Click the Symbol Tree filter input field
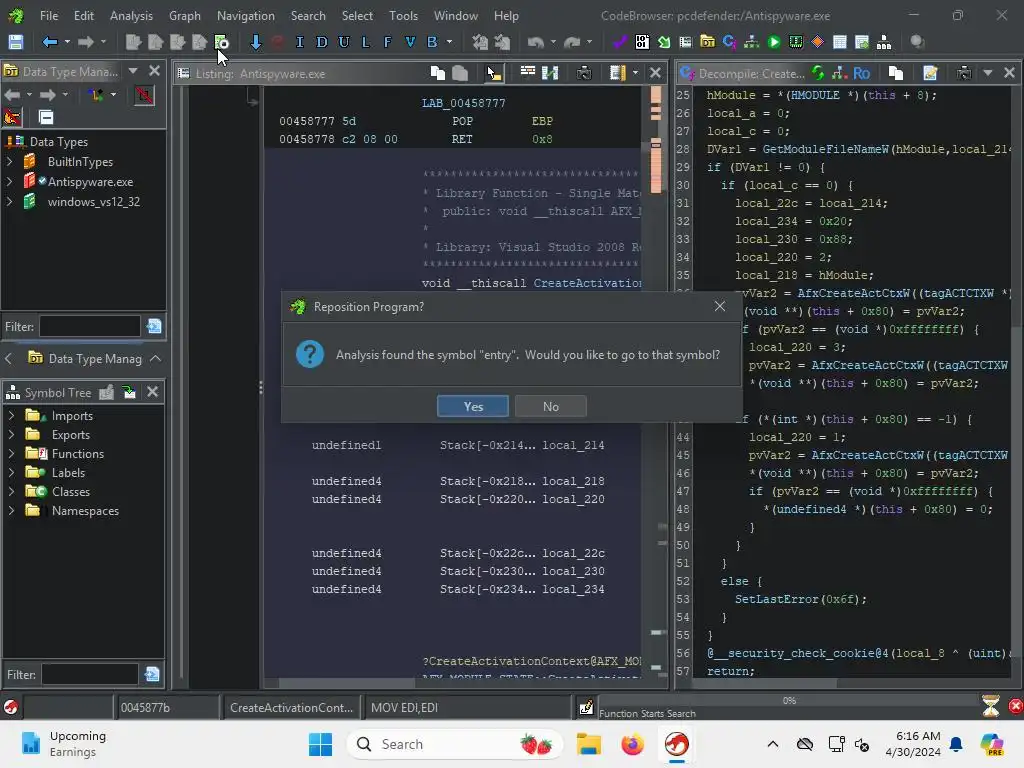Viewport: 1024px width, 768px height. [x=90, y=674]
